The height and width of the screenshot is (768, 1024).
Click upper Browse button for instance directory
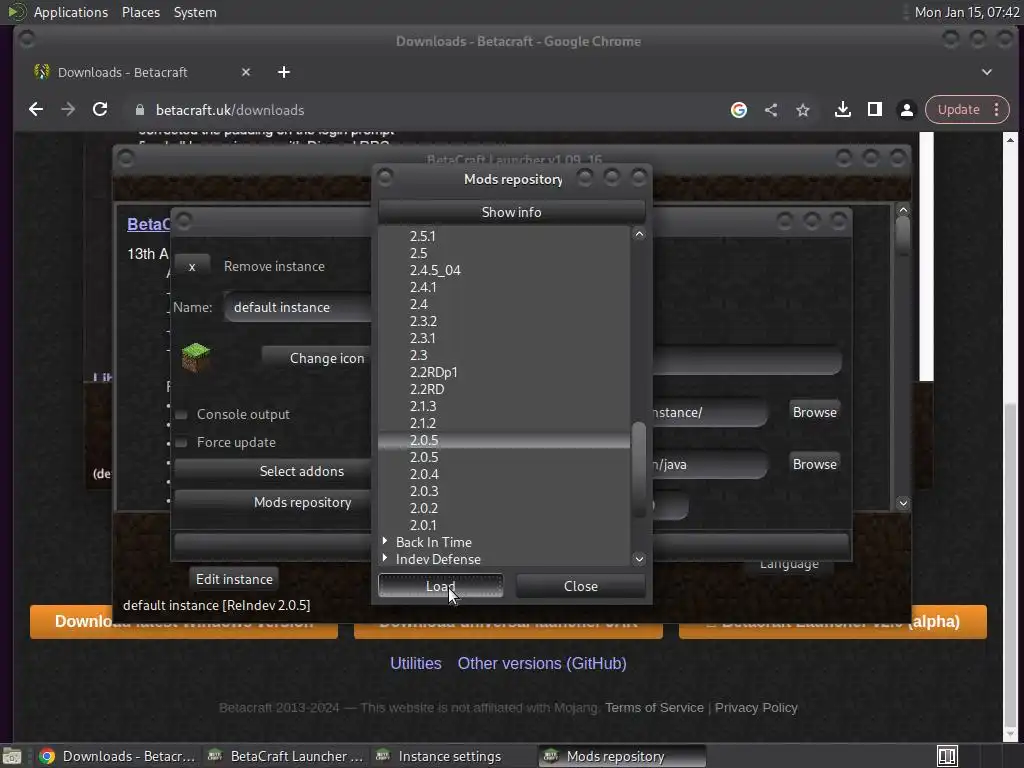[x=814, y=412]
